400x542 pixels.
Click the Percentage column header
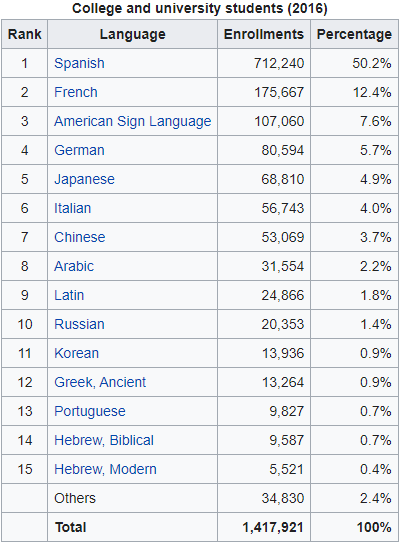pyautogui.click(x=354, y=34)
